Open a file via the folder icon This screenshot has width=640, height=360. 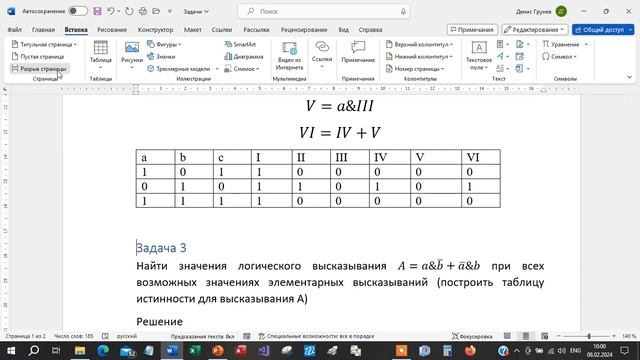156,11
